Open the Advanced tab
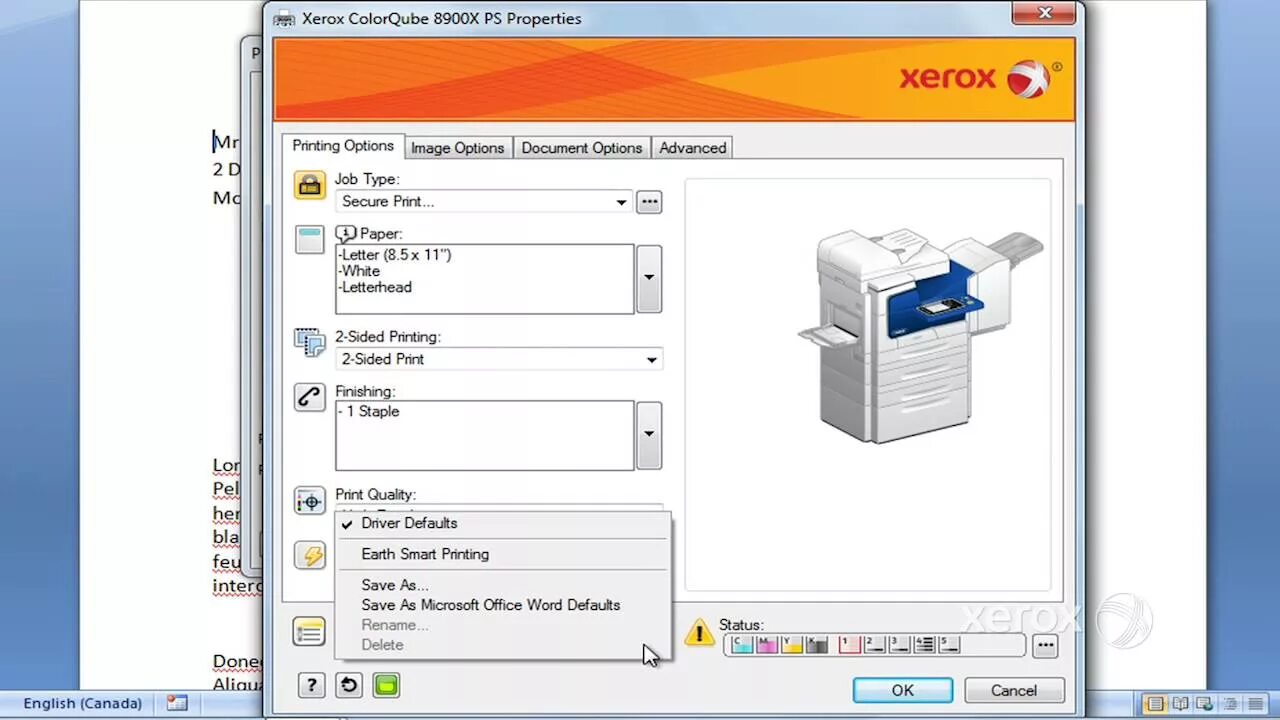 693,148
